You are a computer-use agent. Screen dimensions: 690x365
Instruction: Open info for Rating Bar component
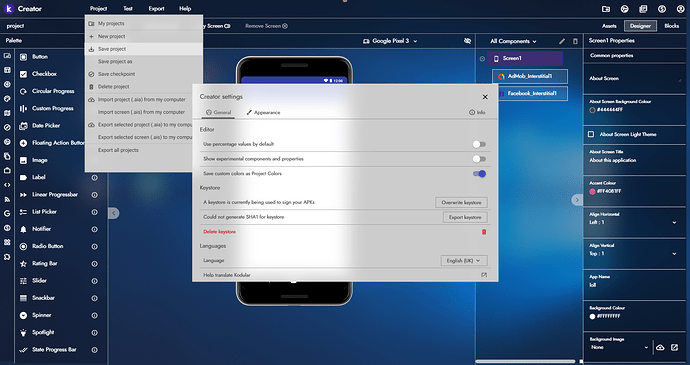(95, 264)
